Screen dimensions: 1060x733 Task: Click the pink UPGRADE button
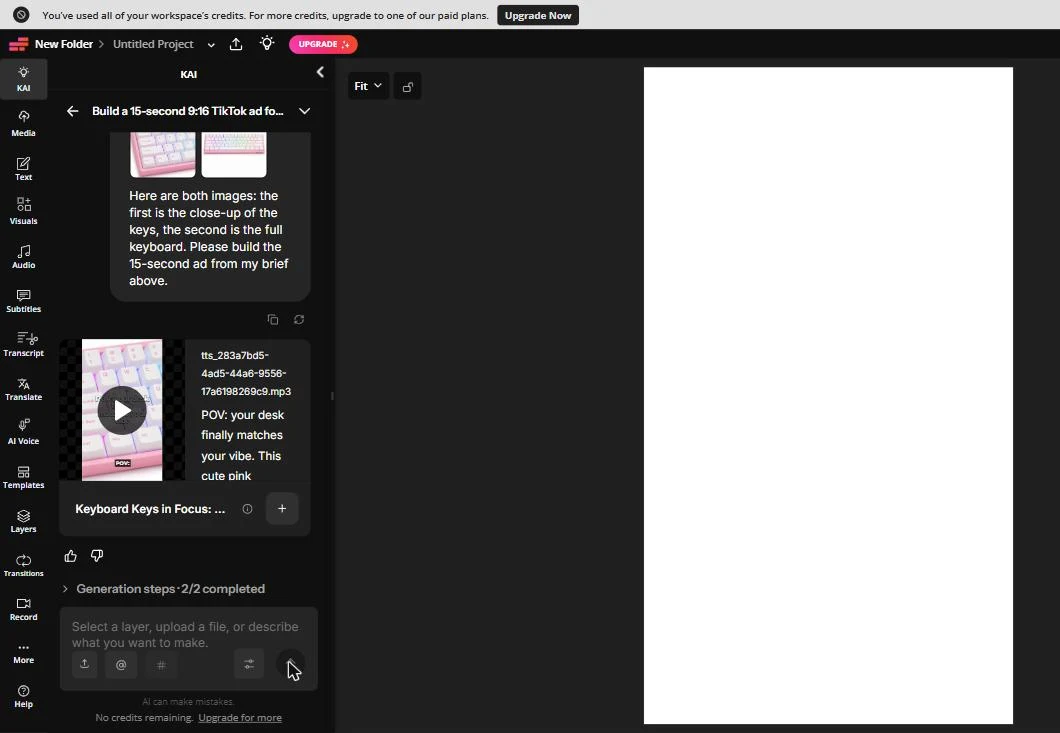coord(323,44)
